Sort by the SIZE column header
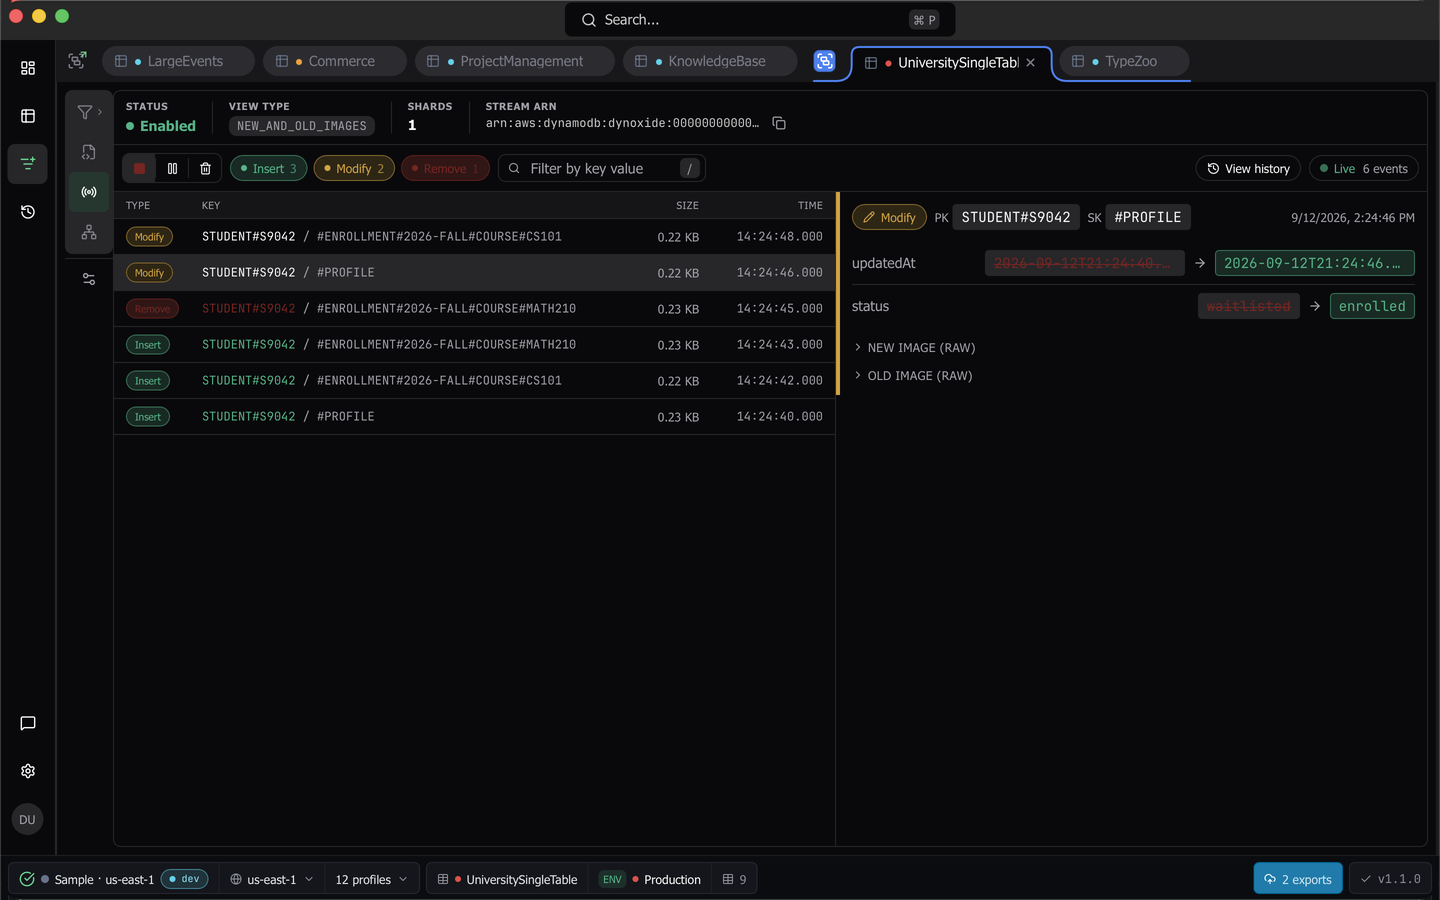 tap(687, 205)
